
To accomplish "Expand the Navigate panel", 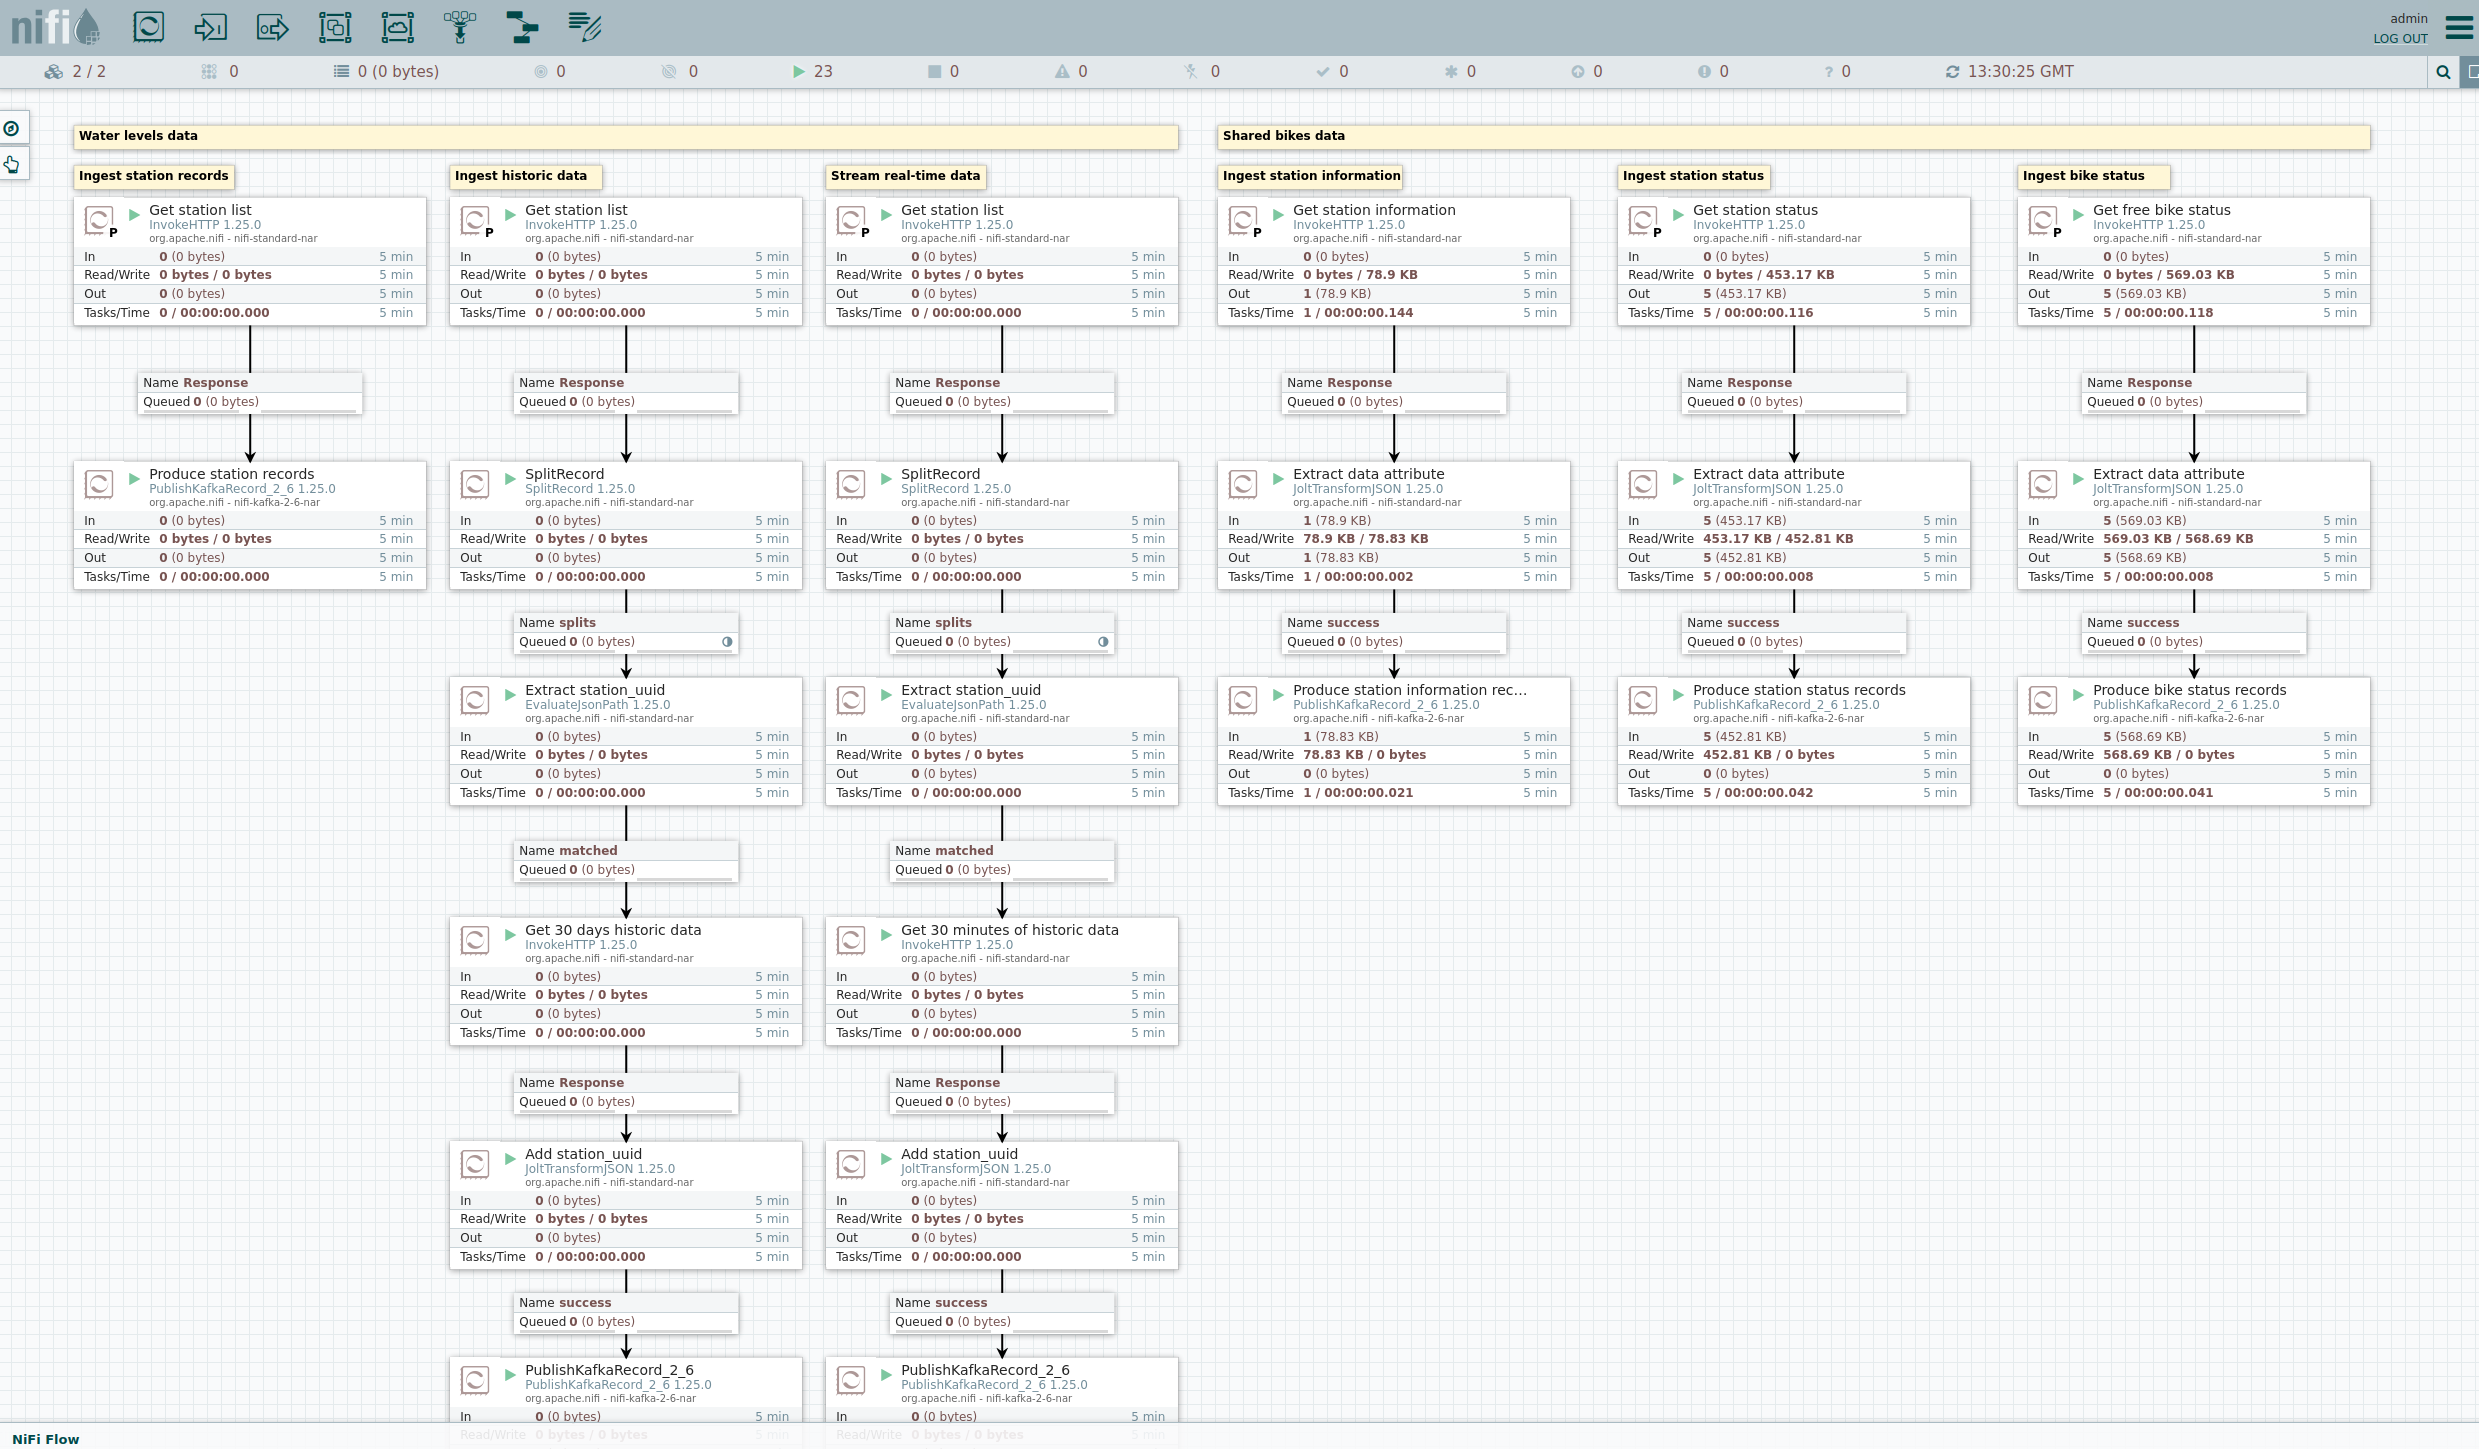I will point(12,128).
